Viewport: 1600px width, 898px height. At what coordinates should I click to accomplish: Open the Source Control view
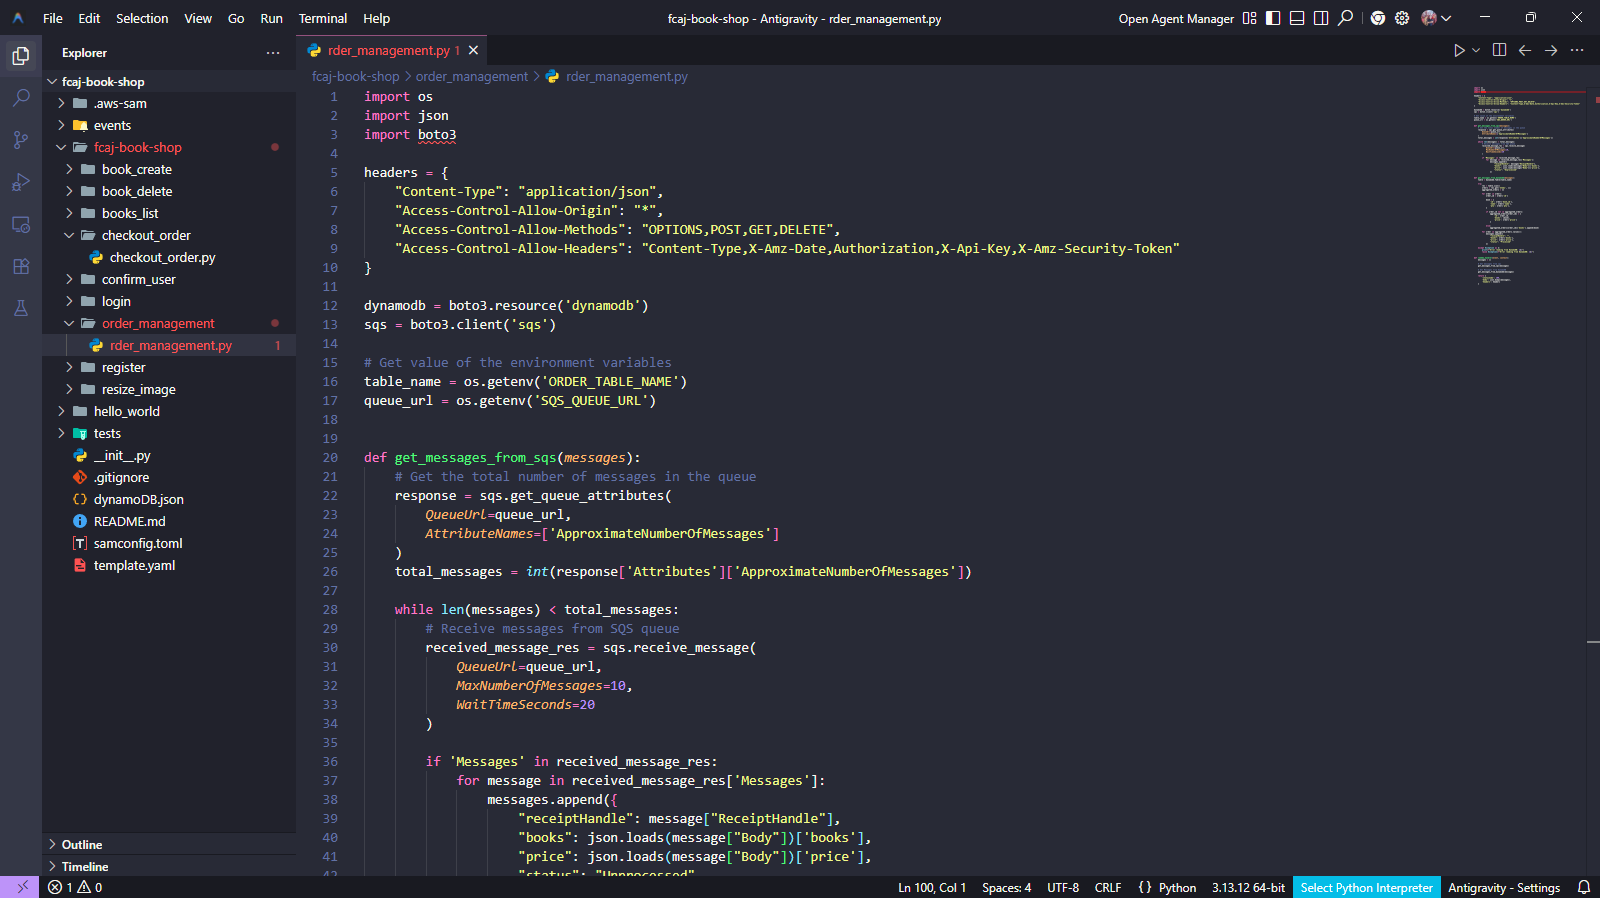pyautogui.click(x=20, y=140)
